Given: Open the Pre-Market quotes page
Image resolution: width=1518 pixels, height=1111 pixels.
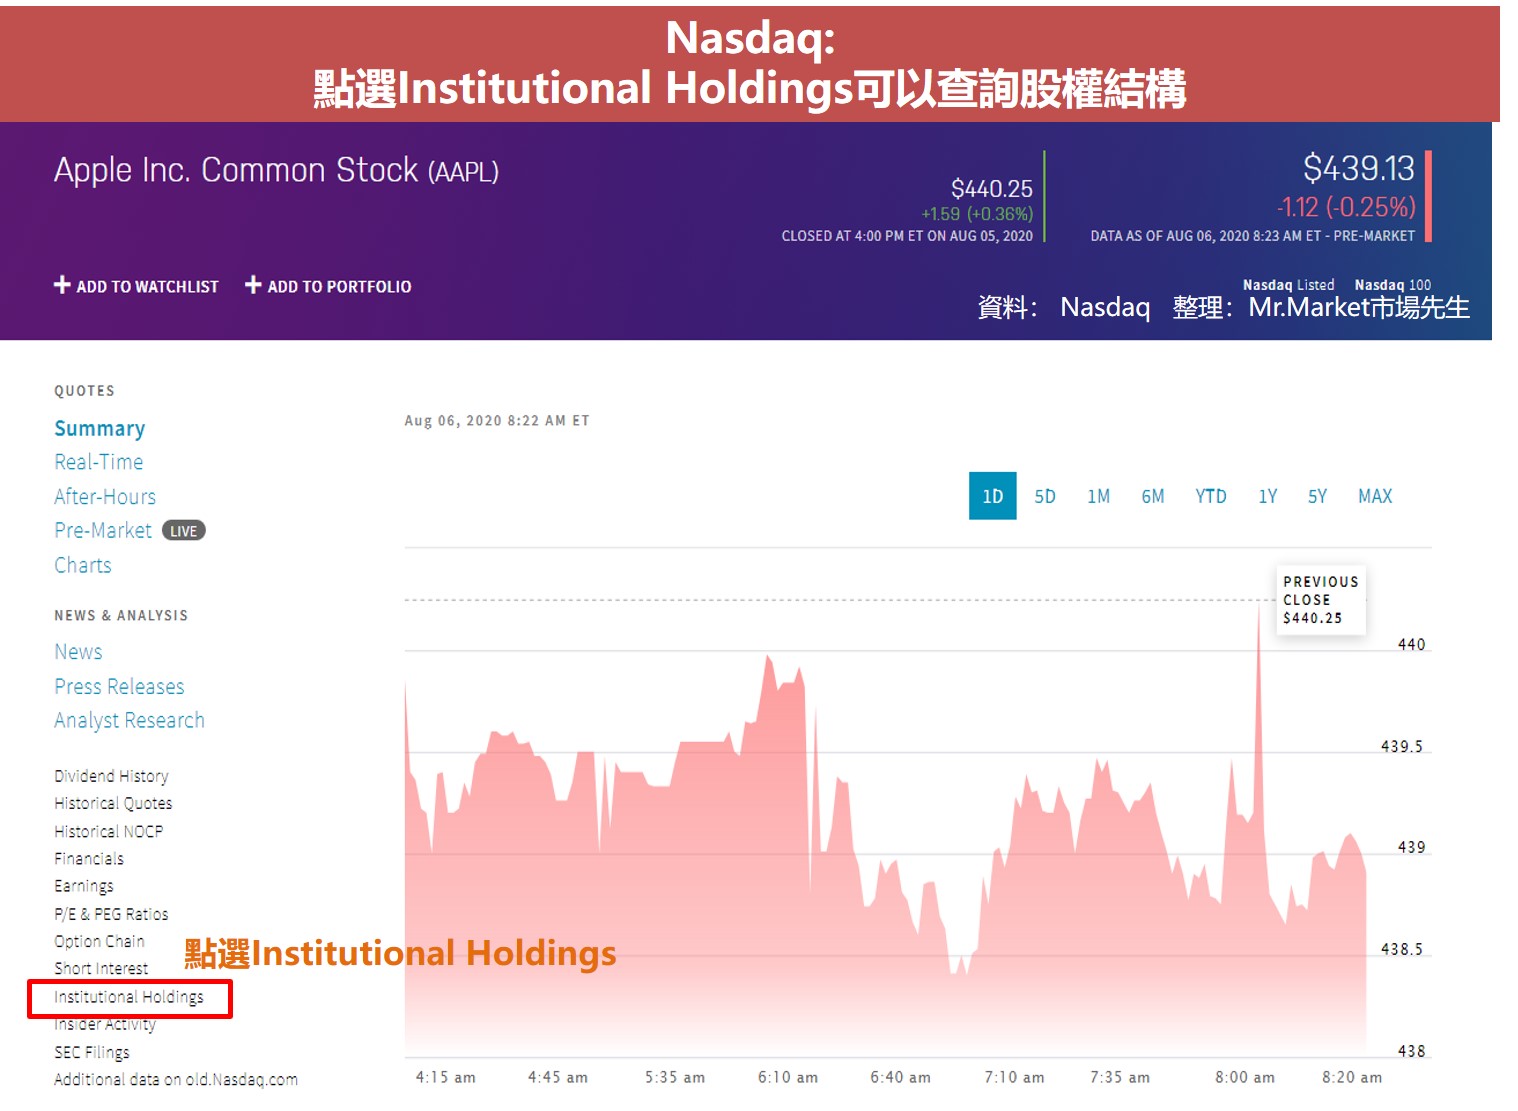Looking at the screenshot, I should tap(103, 531).
